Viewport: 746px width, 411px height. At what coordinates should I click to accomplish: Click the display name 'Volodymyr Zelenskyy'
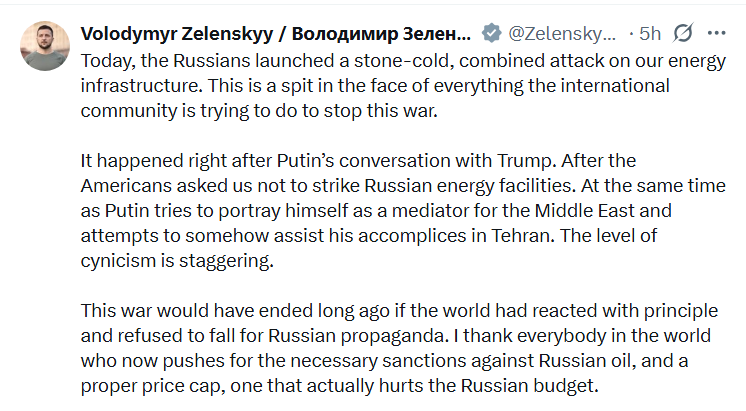(x=177, y=34)
